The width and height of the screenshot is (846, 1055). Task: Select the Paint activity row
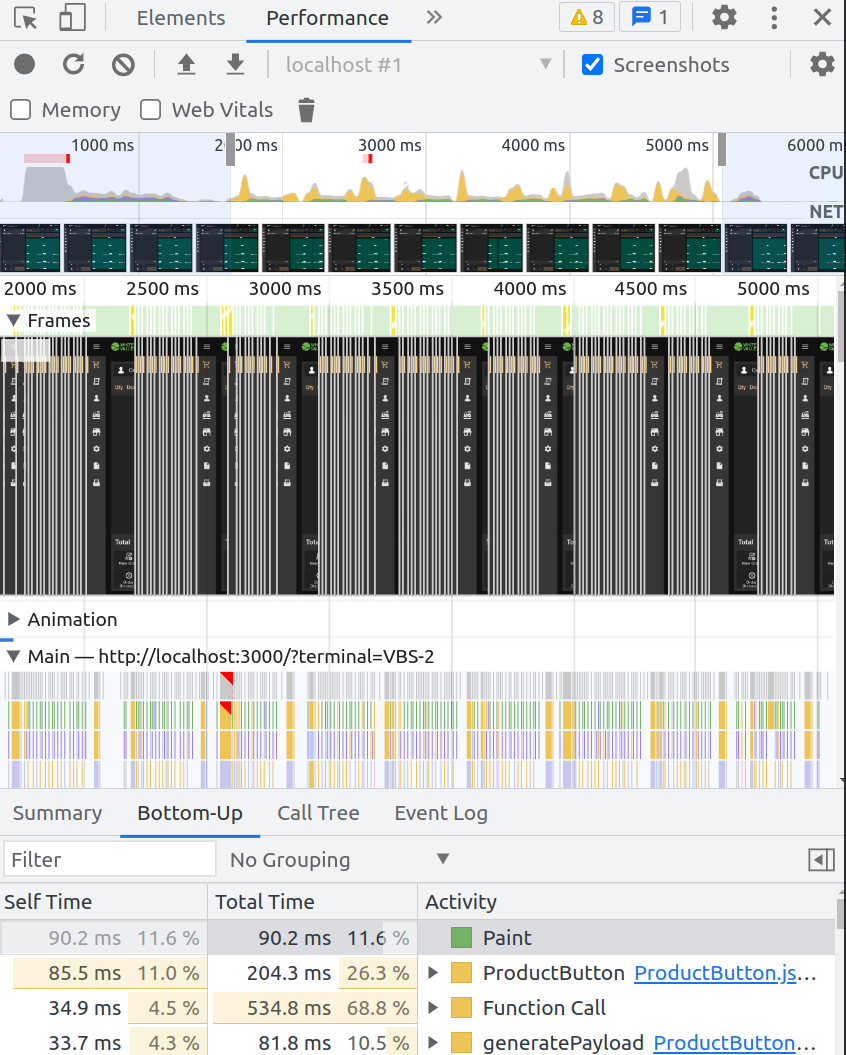[417, 937]
